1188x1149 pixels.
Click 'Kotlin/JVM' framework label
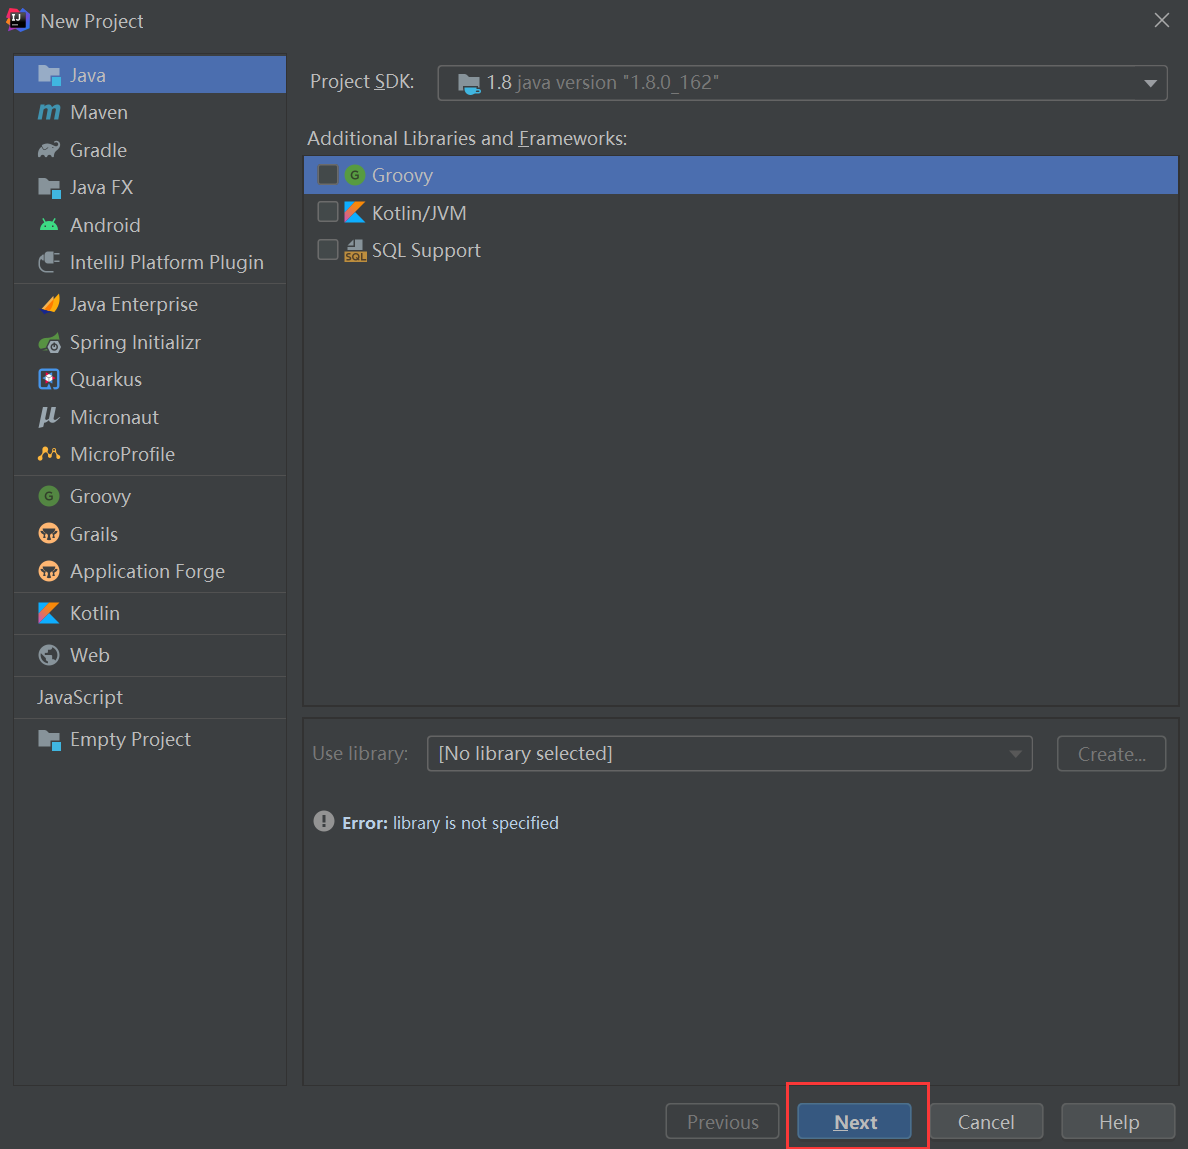419,213
